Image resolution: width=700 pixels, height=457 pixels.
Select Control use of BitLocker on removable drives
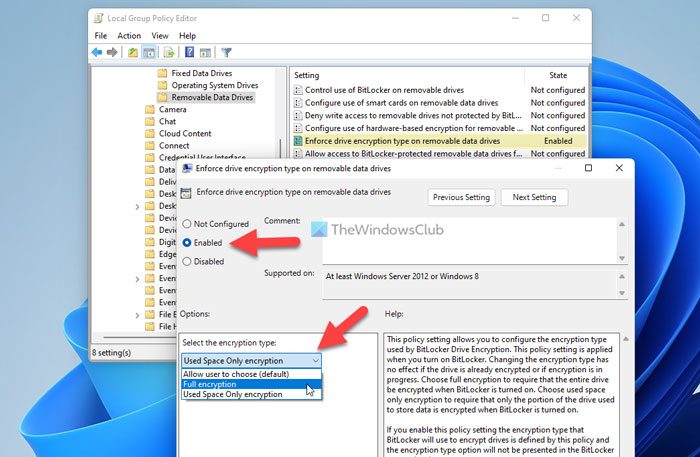tap(384, 90)
